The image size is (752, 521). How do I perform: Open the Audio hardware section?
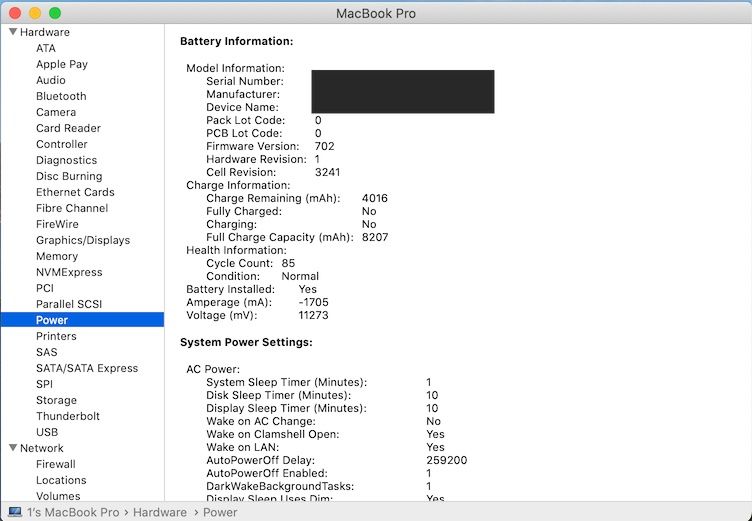click(x=51, y=80)
